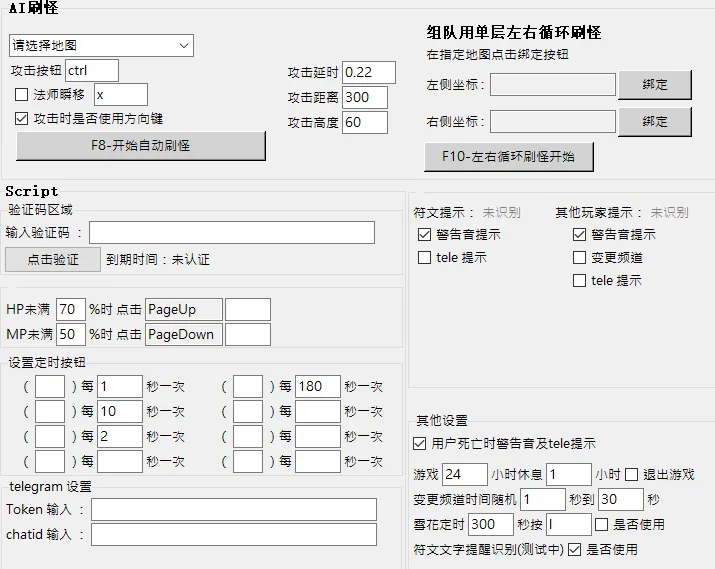715x569 pixels.
Task: Check the 退出游戏 checkbox
Action: click(x=632, y=475)
